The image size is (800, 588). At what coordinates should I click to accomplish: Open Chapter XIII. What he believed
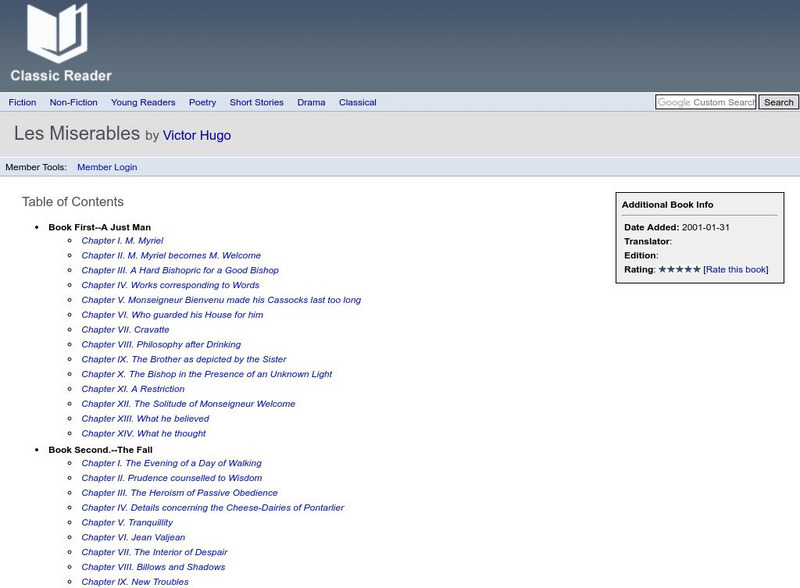(145, 418)
